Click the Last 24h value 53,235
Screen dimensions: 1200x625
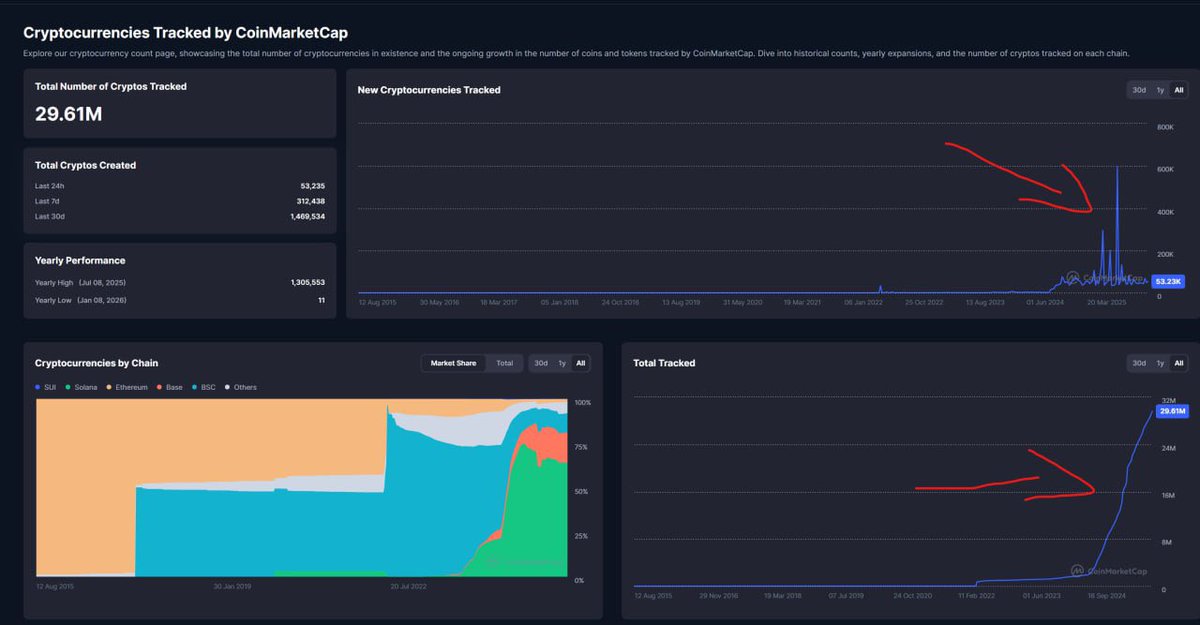(312, 186)
